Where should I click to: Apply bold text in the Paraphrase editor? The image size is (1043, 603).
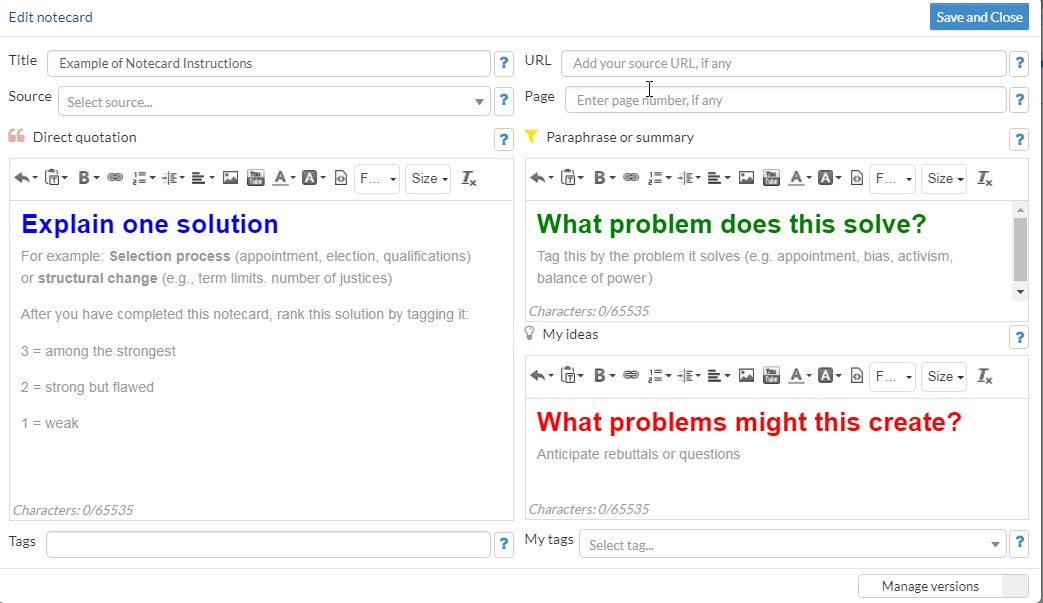[x=600, y=178]
